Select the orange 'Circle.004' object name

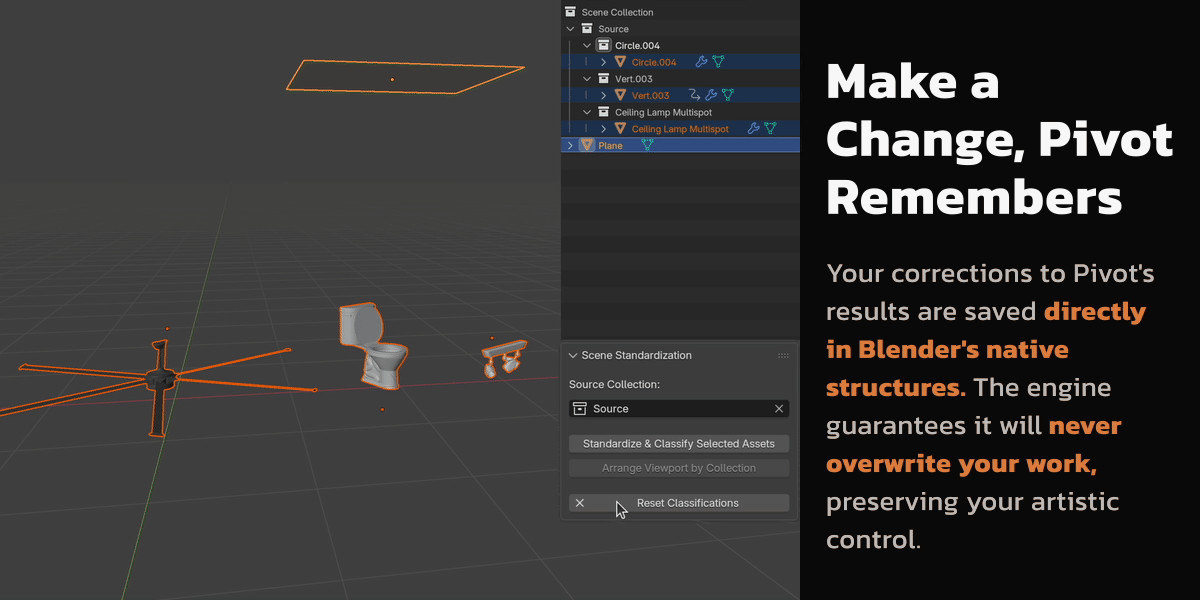click(654, 62)
